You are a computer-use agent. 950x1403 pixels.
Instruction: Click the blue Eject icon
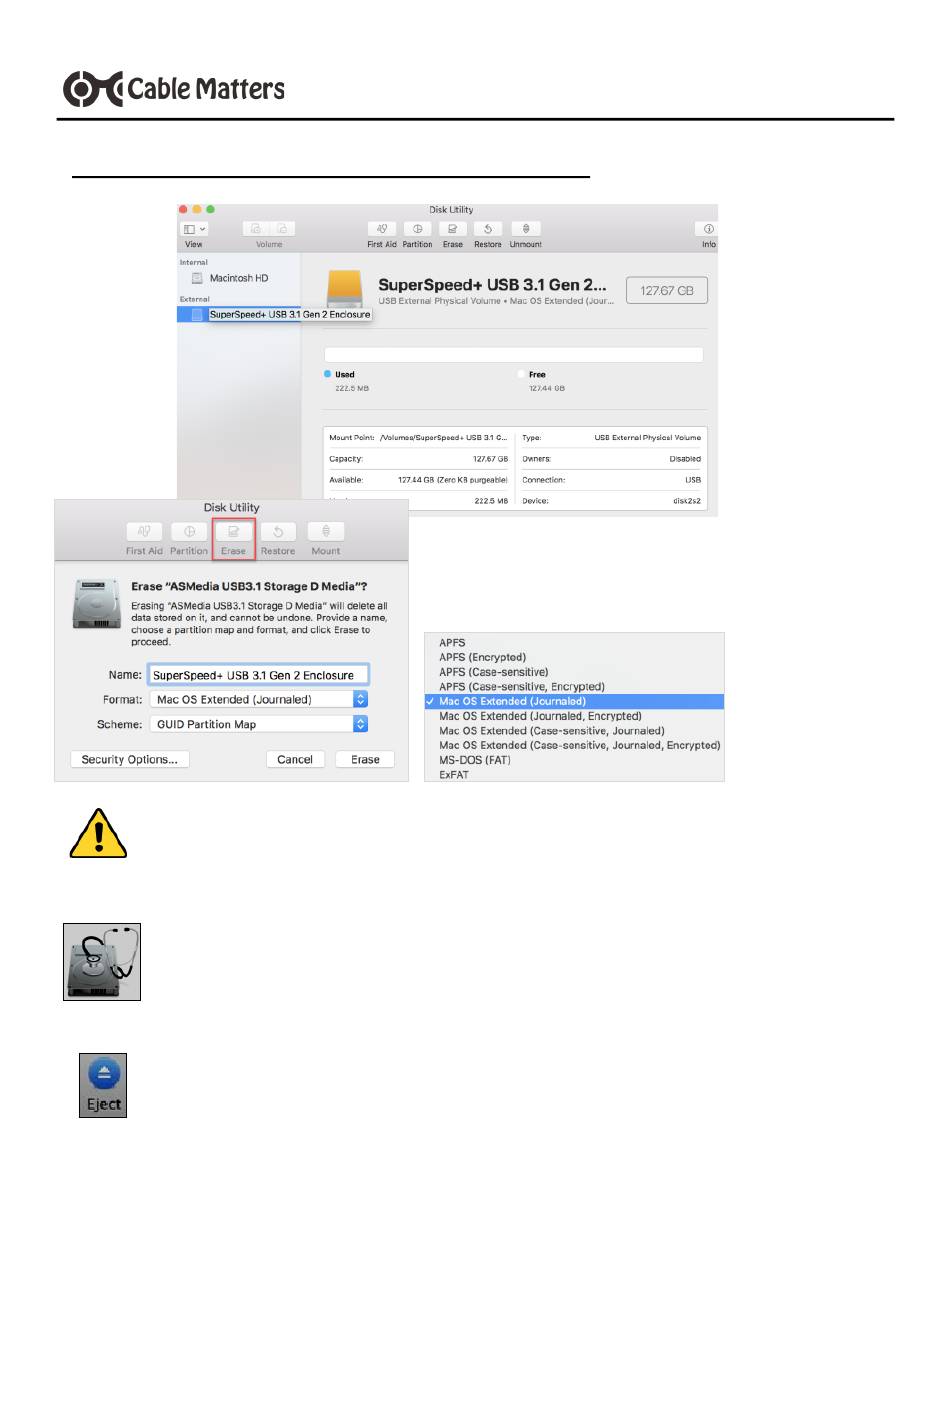103,1085
